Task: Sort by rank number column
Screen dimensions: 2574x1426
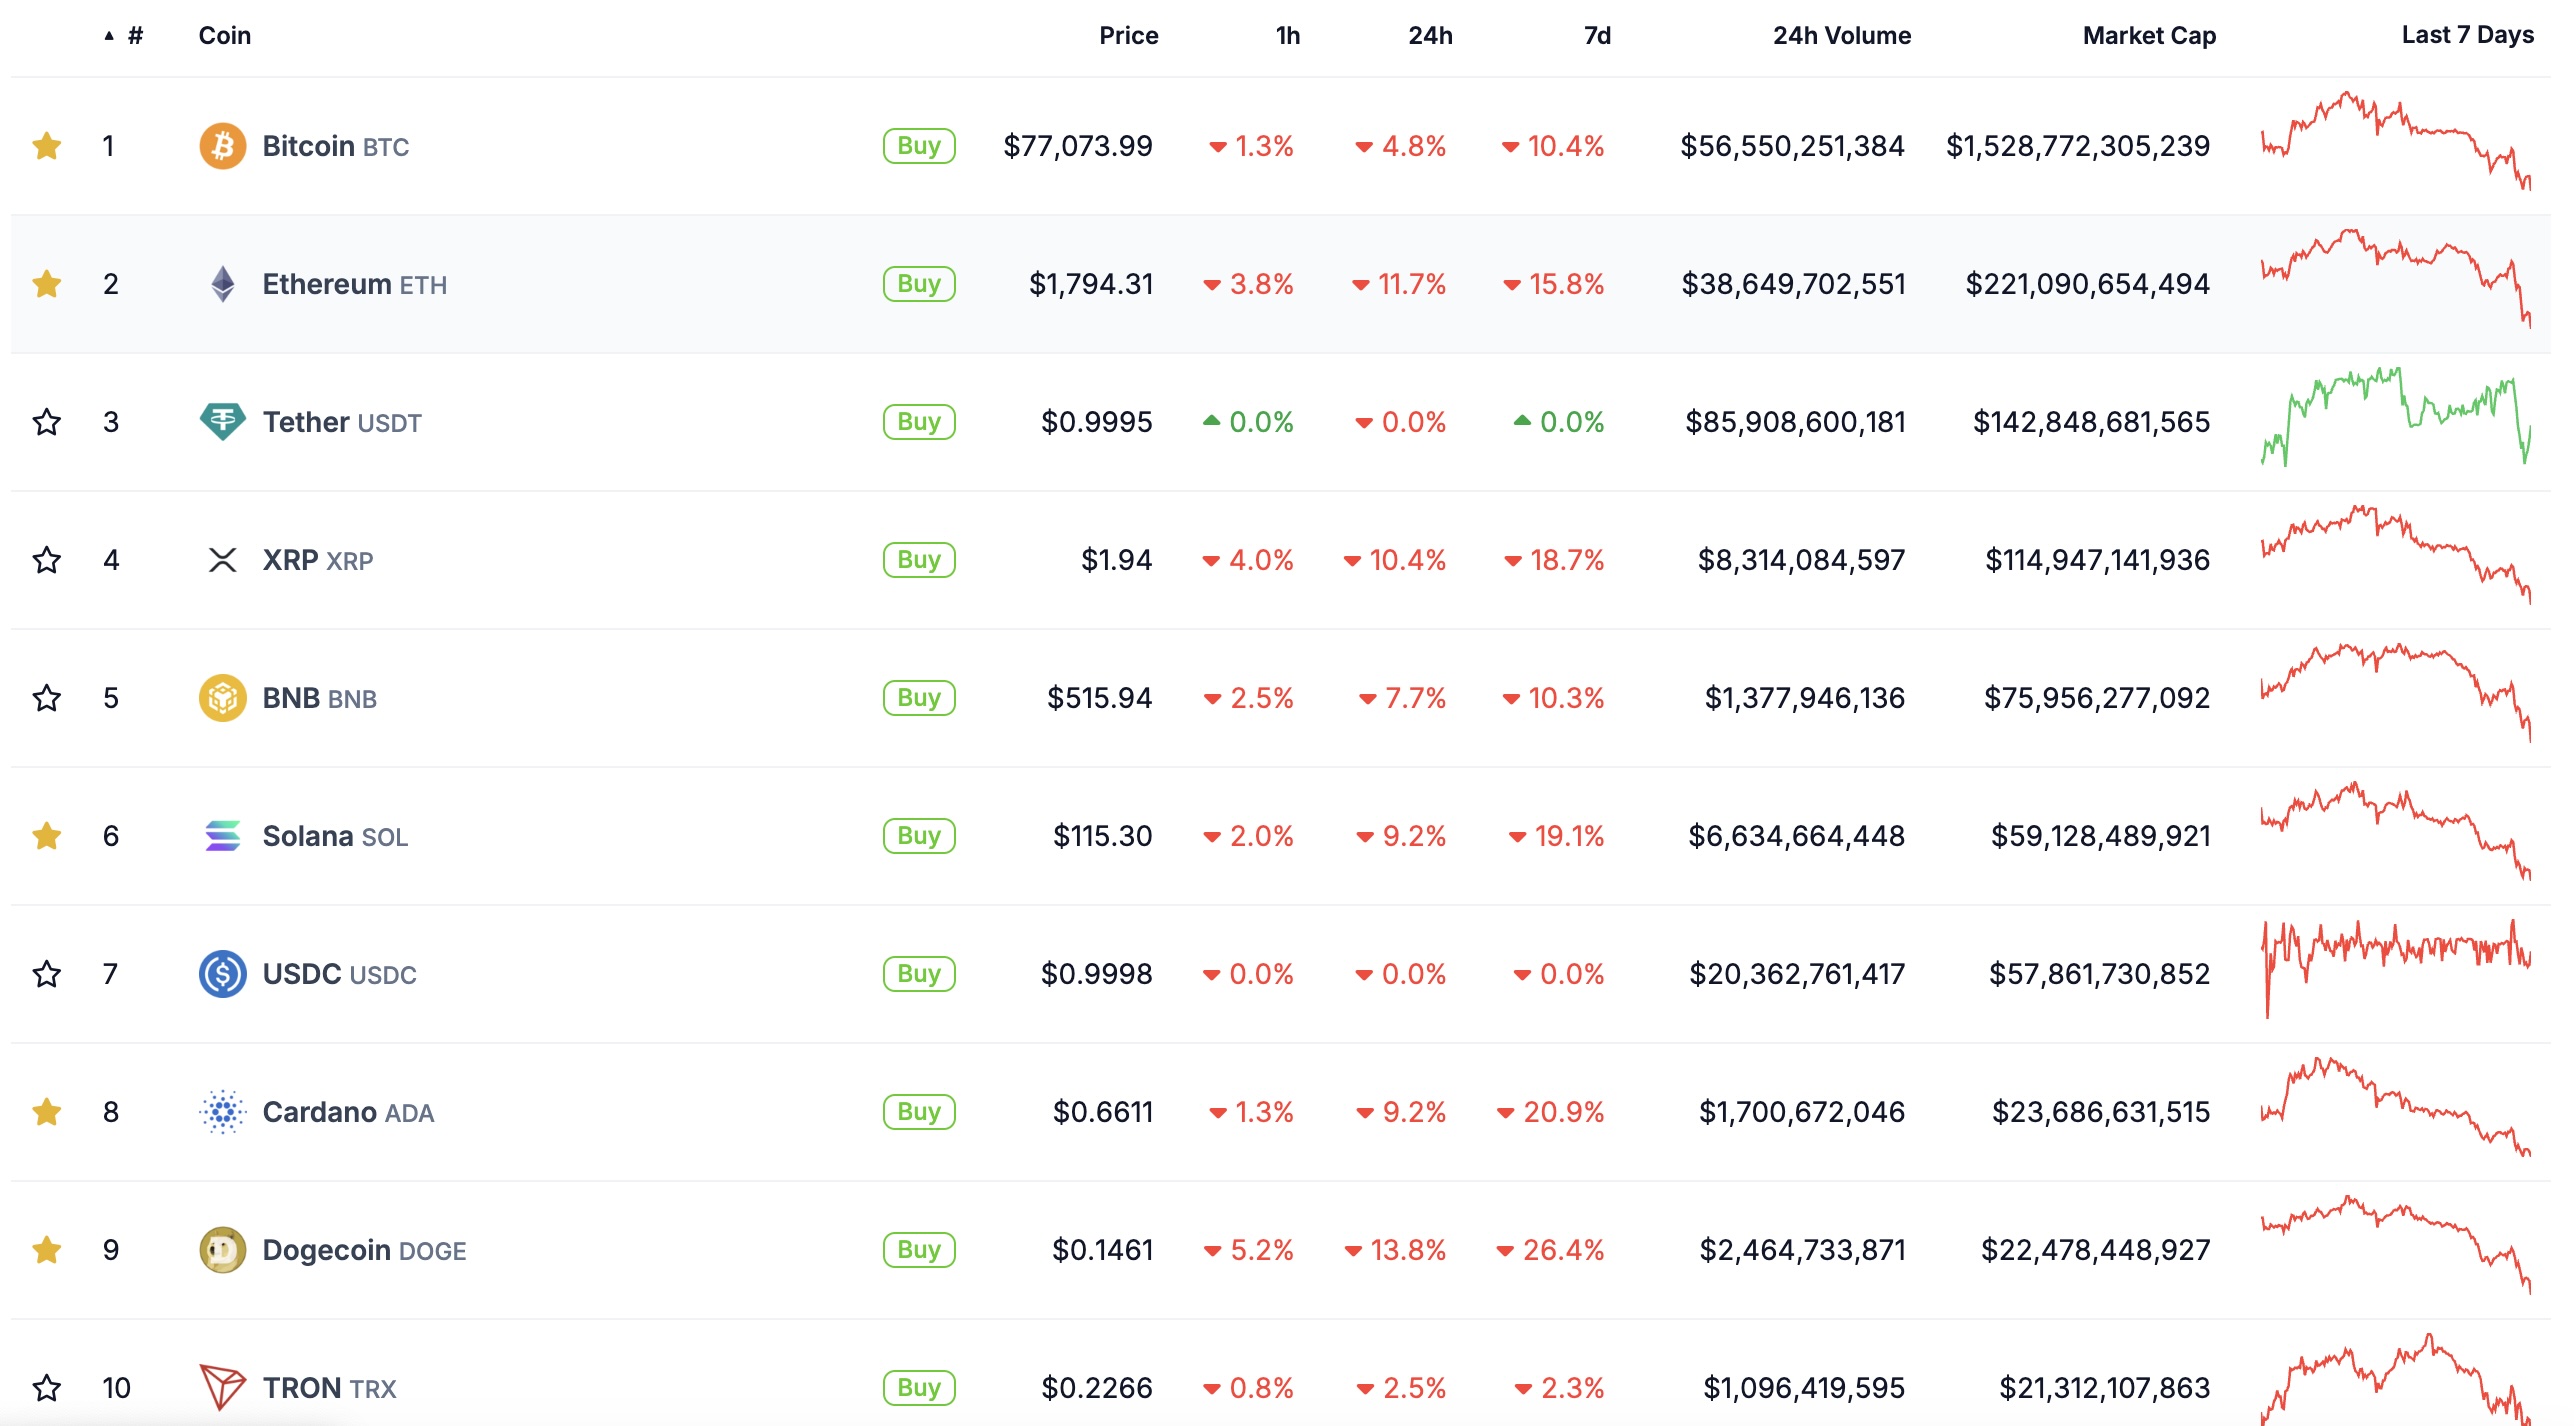Action: (125, 36)
